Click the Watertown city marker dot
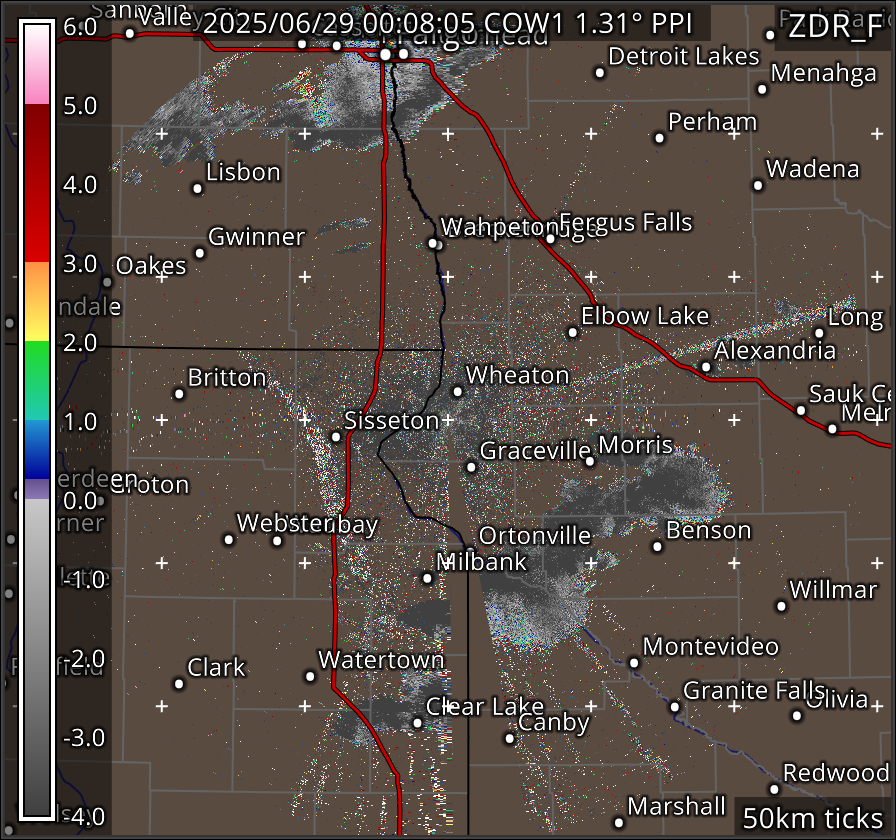Image resolution: width=896 pixels, height=840 pixels. click(310, 676)
